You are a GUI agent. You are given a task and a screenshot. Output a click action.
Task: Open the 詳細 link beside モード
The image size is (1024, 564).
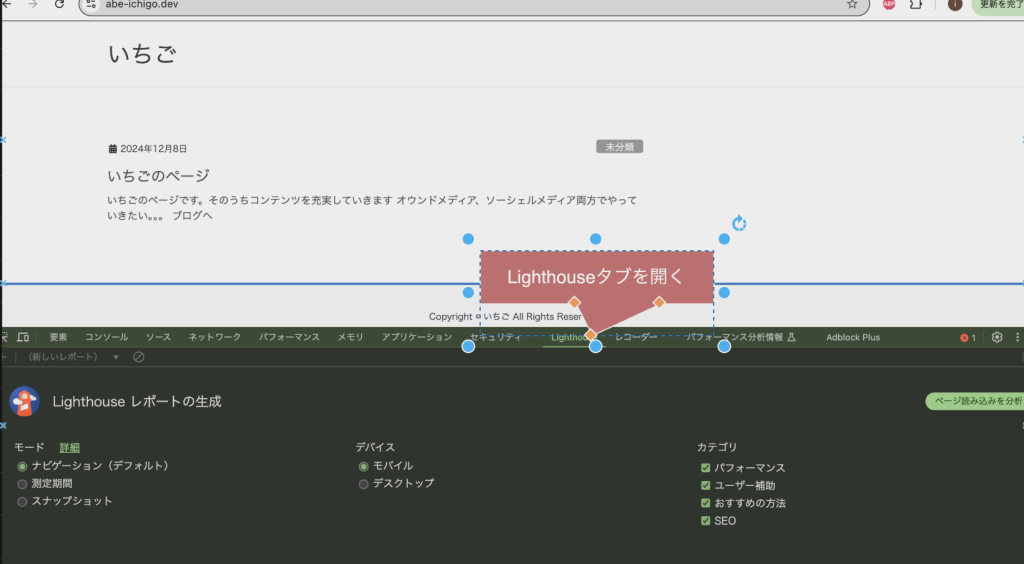coord(69,448)
